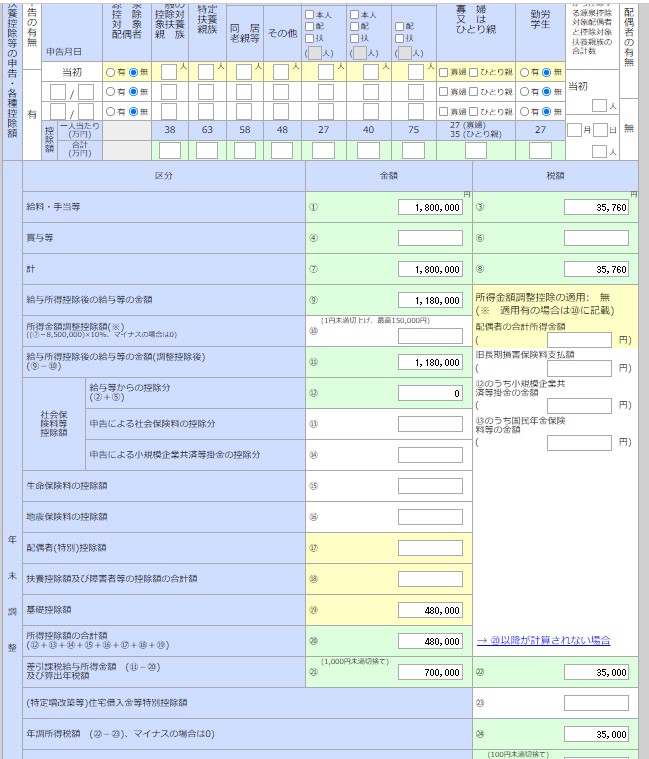Click ⑲ 基礎控除額 field 480,000

click(x=430, y=610)
